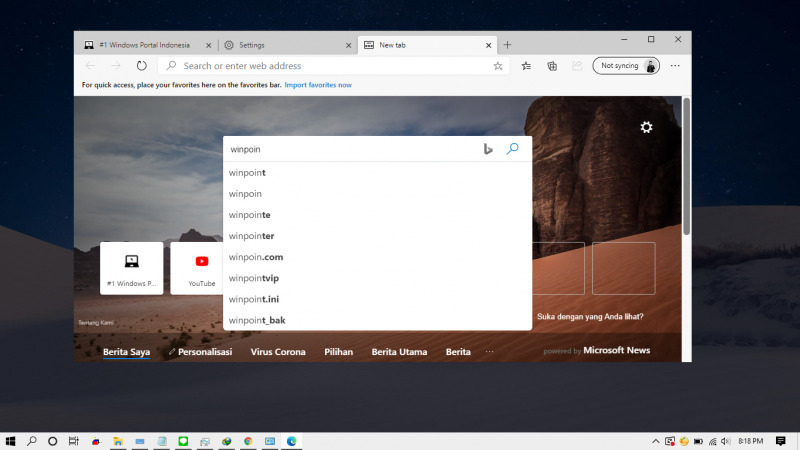Open Personalisasi in the news bar
800x450 pixels.
(201, 352)
